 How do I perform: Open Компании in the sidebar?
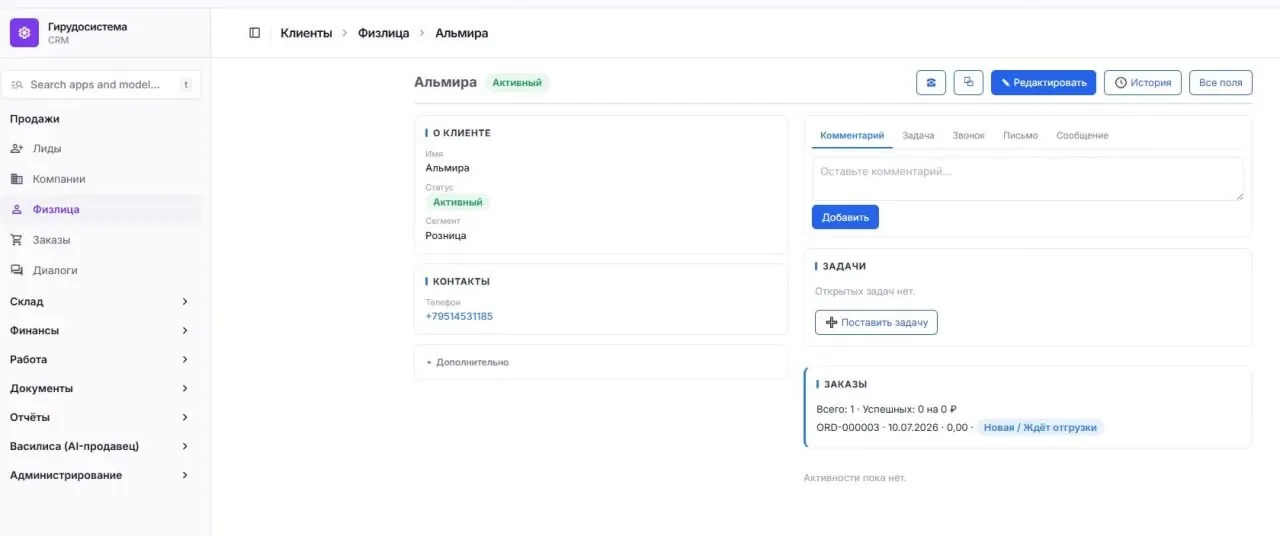(x=100, y=179)
